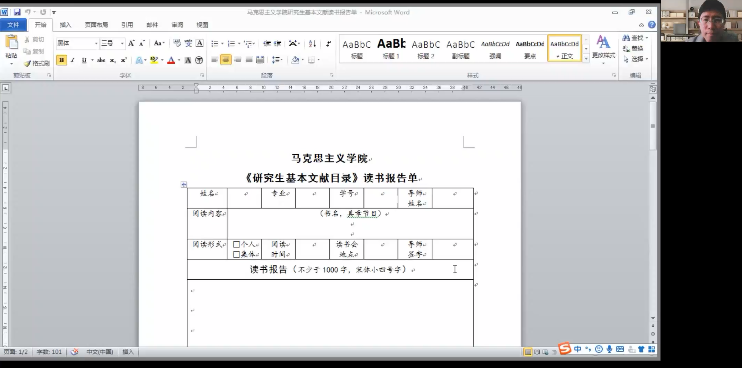Open the 文件 file tab

point(13,25)
